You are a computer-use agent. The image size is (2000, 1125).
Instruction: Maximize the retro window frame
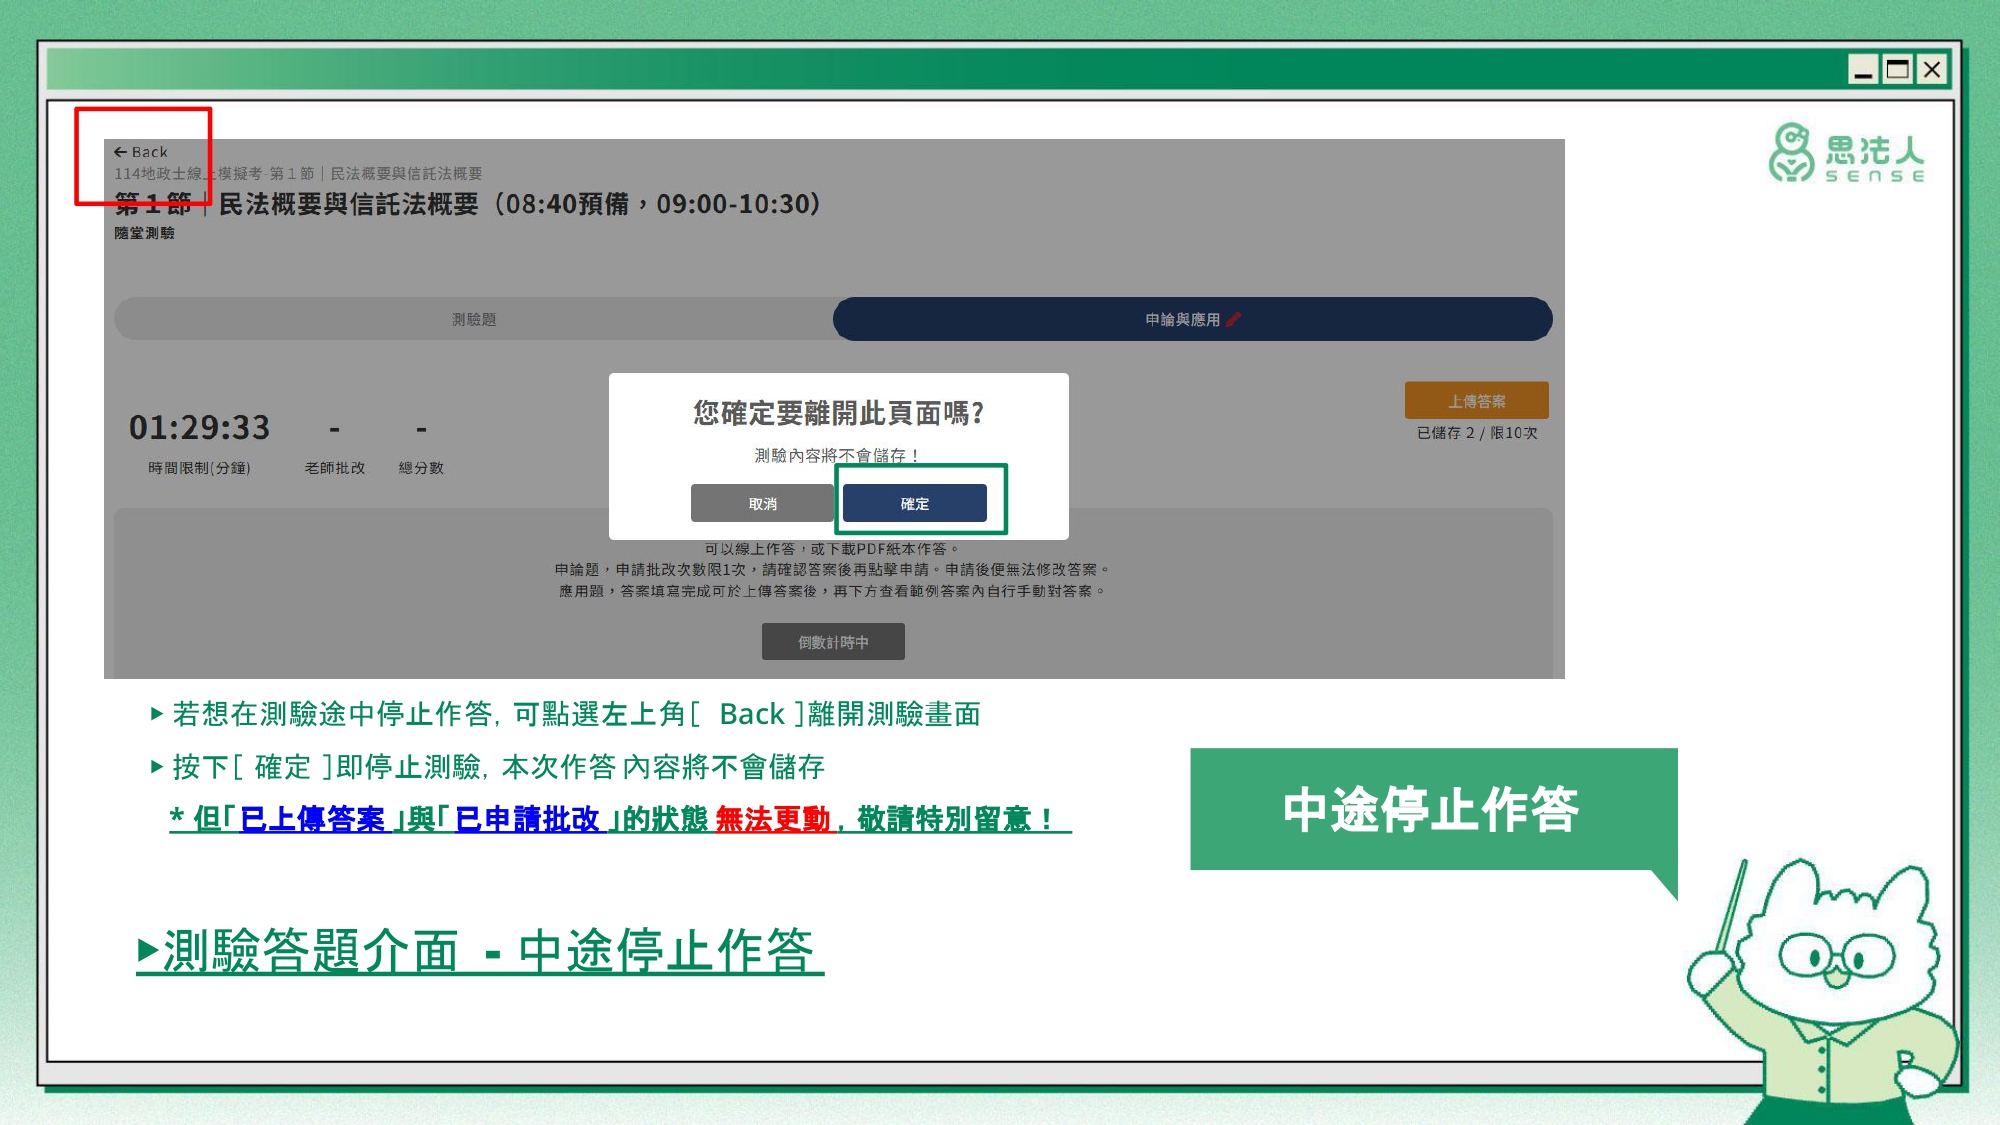[x=1897, y=70]
